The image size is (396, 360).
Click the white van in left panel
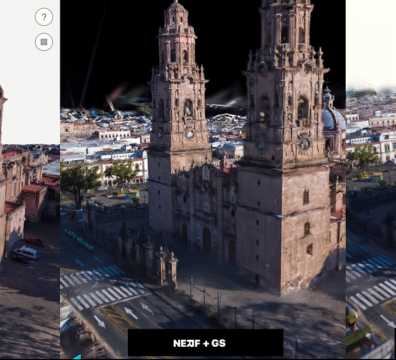(x=25, y=253)
